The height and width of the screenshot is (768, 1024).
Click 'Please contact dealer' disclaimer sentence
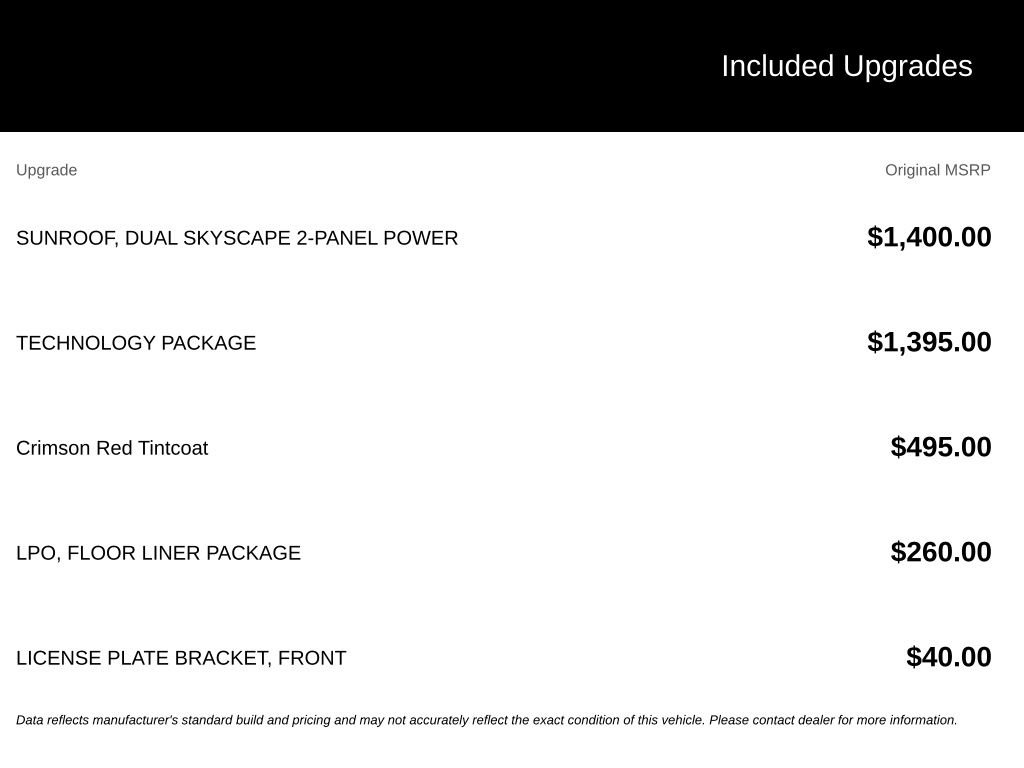[x=833, y=720]
